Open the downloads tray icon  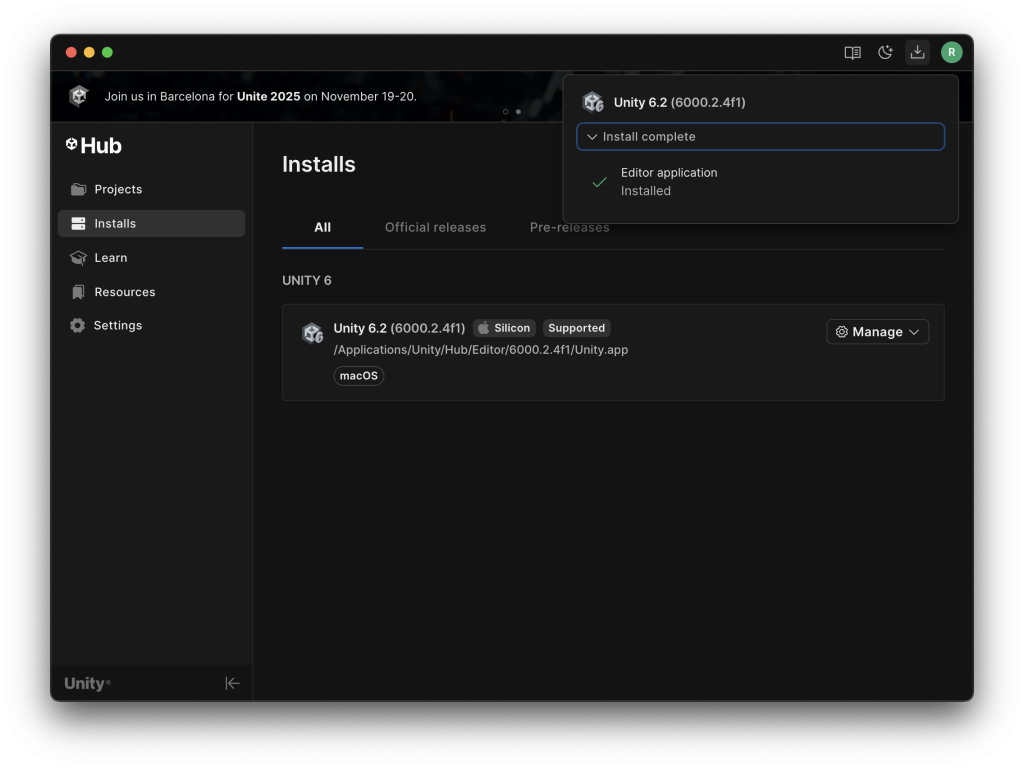point(918,52)
